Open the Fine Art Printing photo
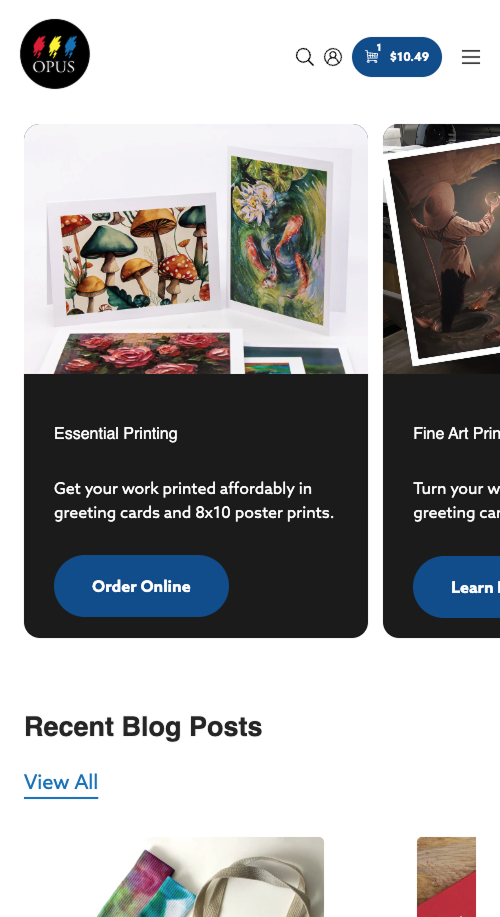500x917 pixels. (x=442, y=249)
